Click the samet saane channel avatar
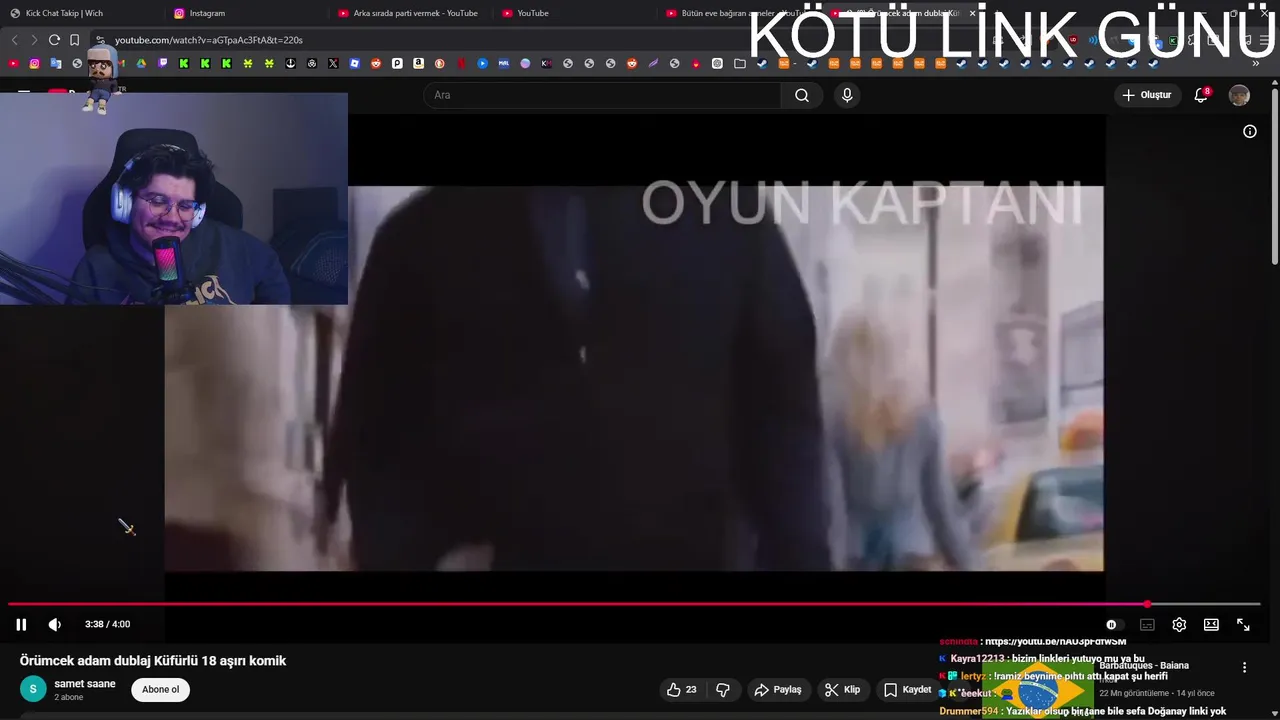Viewport: 1280px width, 720px height. click(x=33, y=689)
